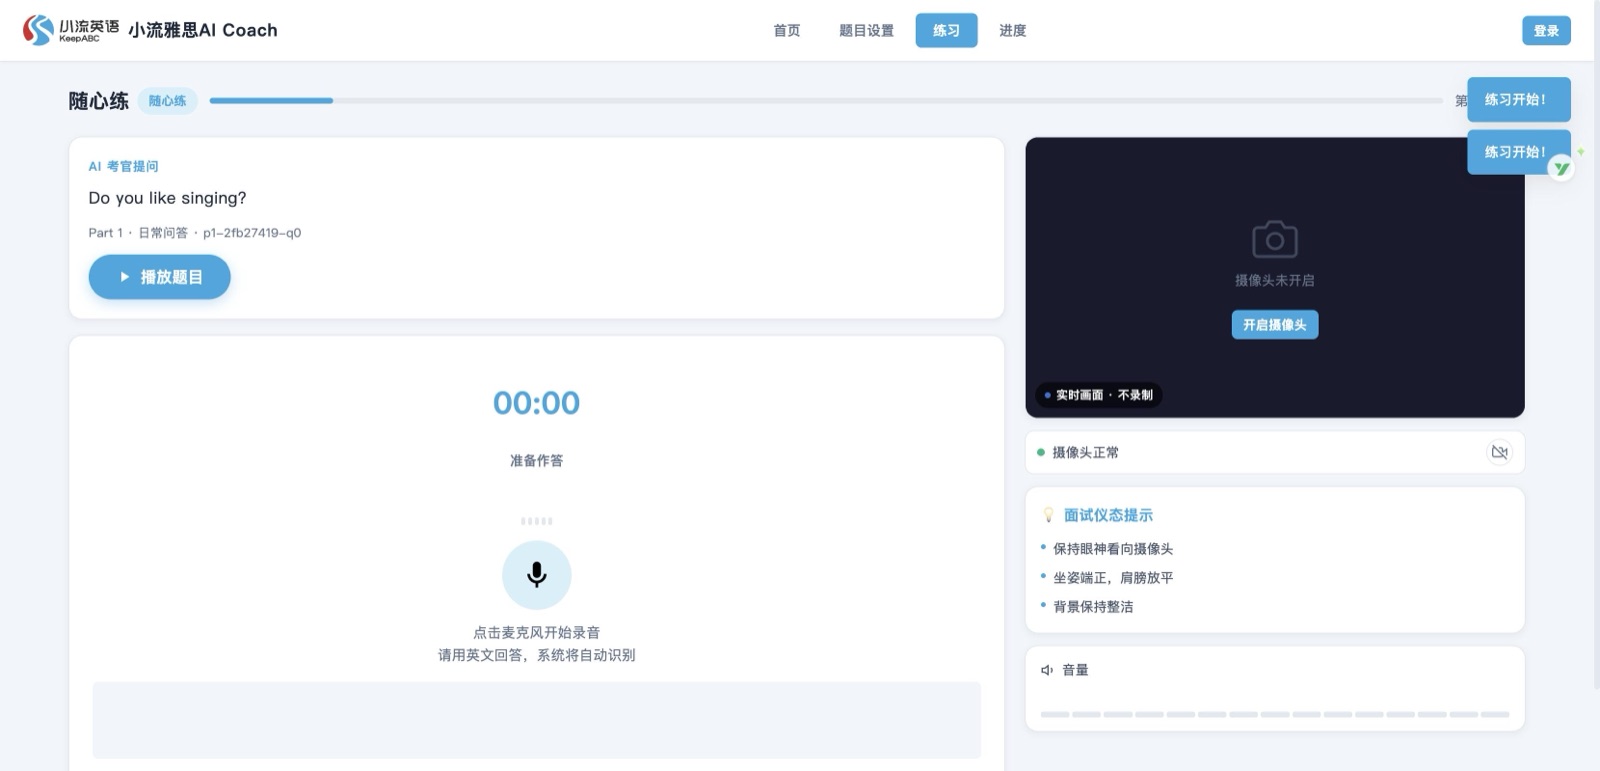
Task: Click the speaker icon beside 音量
Action: tap(1047, 670)
